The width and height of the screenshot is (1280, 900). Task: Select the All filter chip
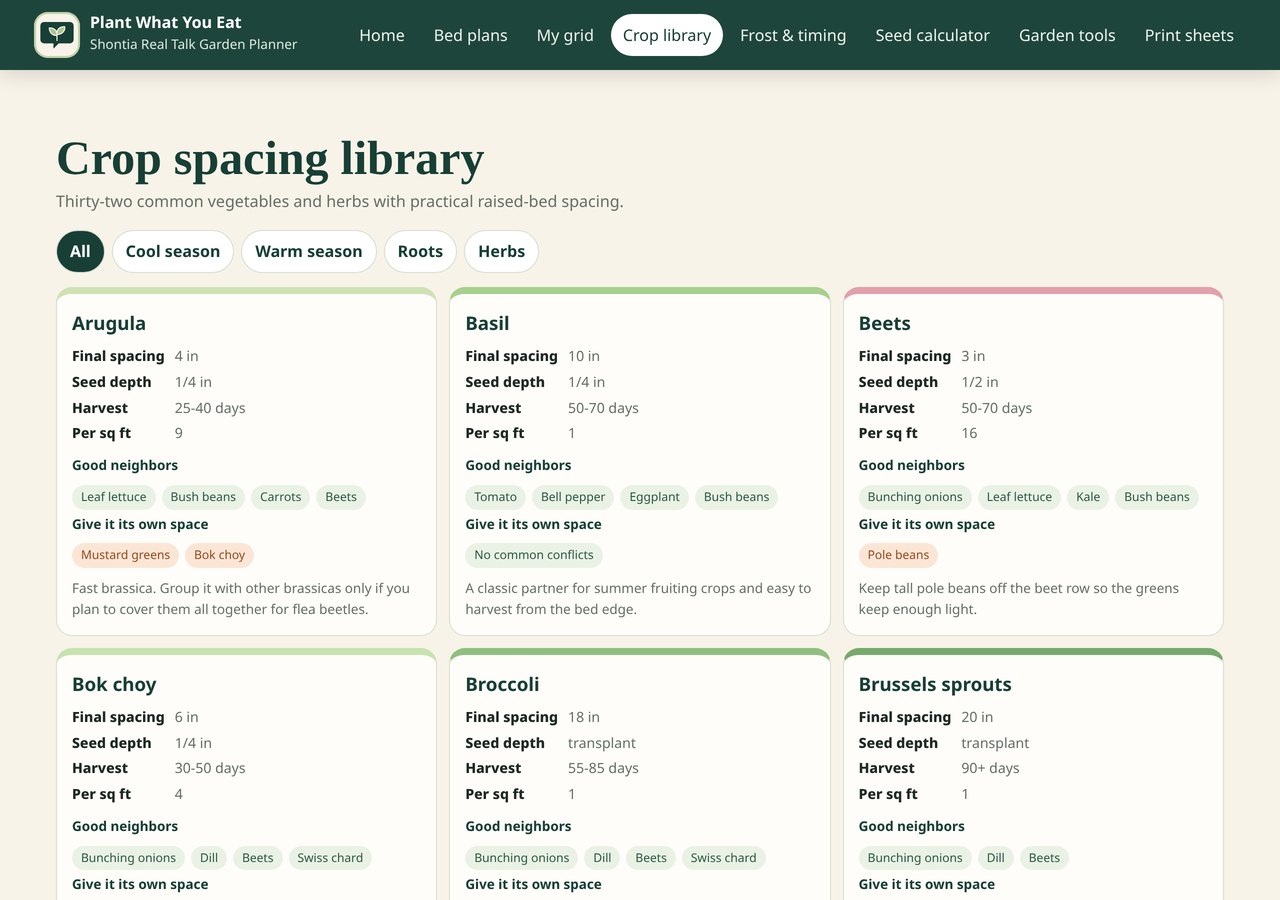pos(80,251)
